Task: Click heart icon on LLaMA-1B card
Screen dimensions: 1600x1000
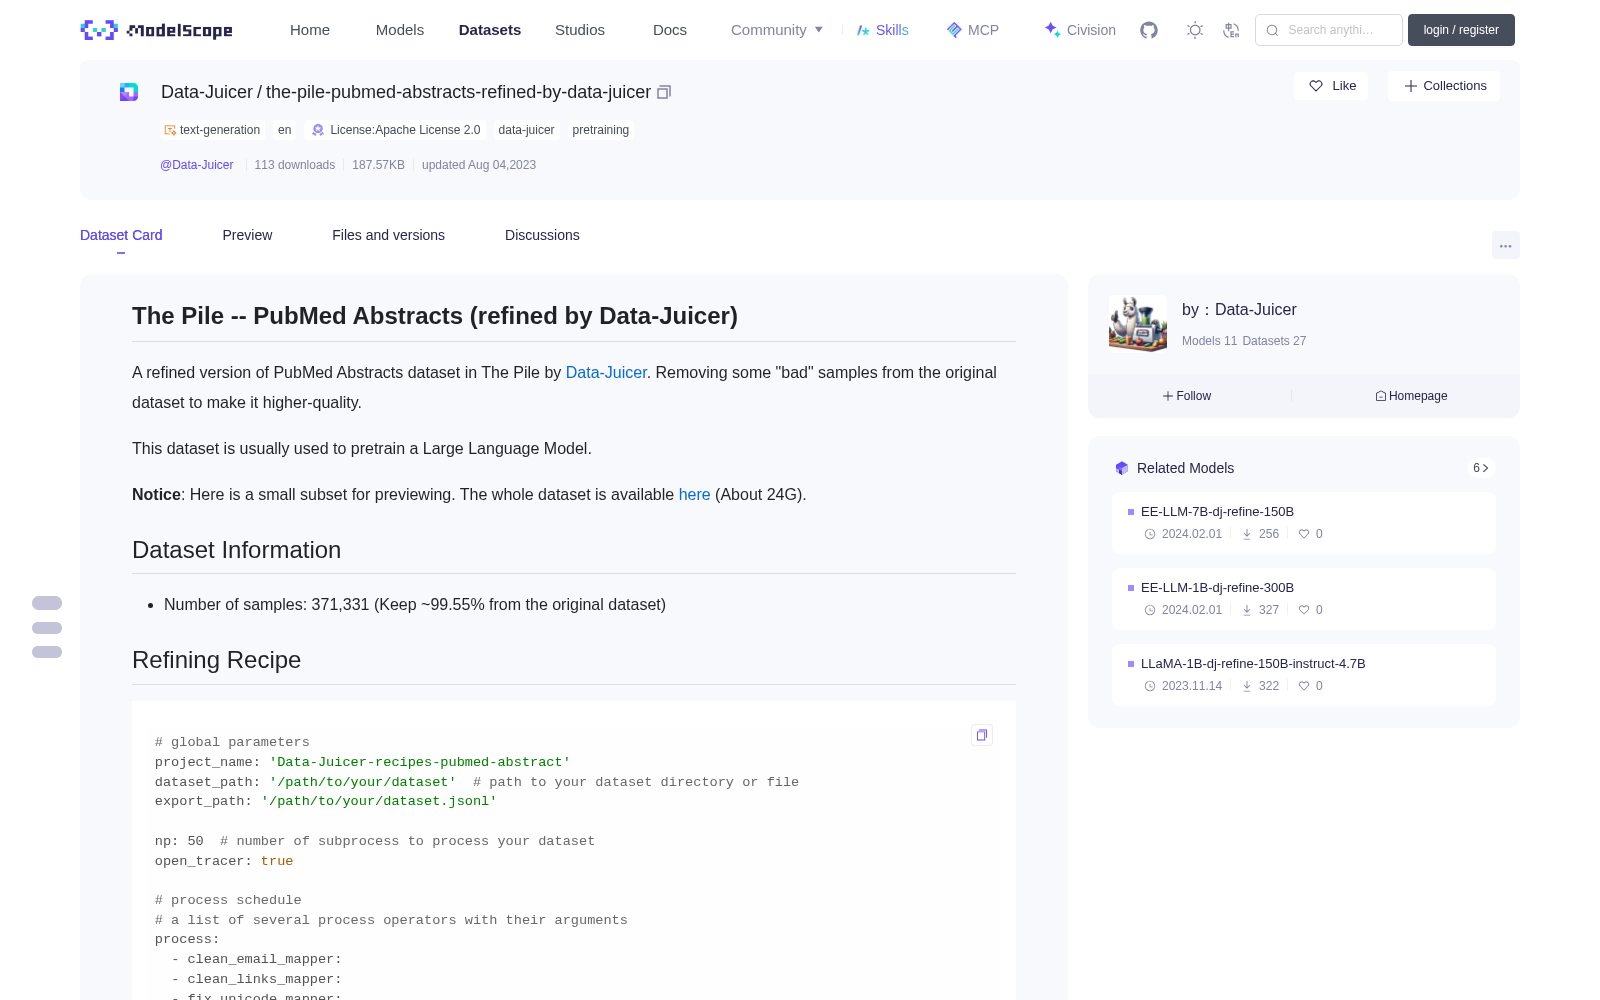Action: coord(1304,686)
